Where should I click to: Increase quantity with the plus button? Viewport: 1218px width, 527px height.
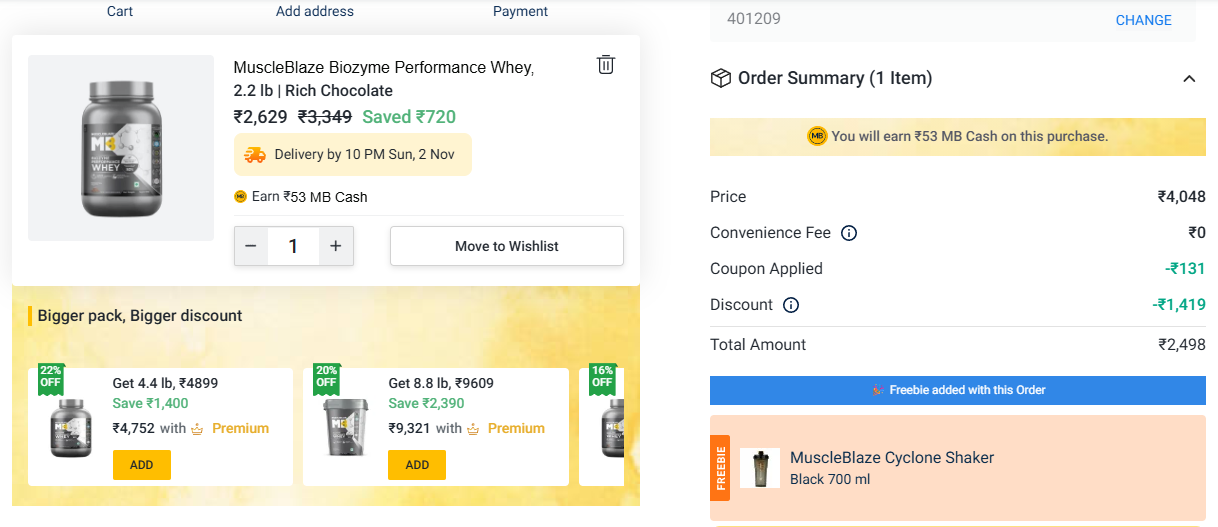(x=336, y=246)
